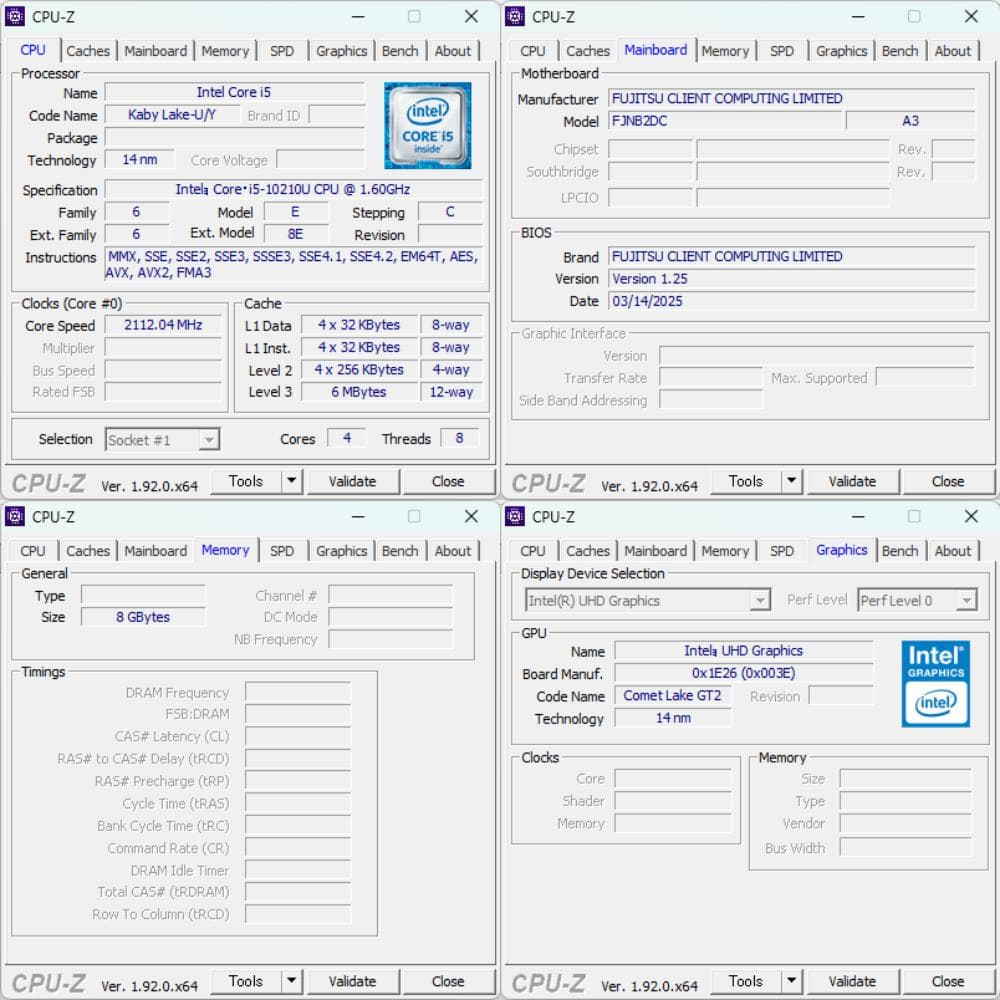1000x1000 pixels.
Task: Click the CPU-Z logo in the Memory window status bar
Action: 47,981
